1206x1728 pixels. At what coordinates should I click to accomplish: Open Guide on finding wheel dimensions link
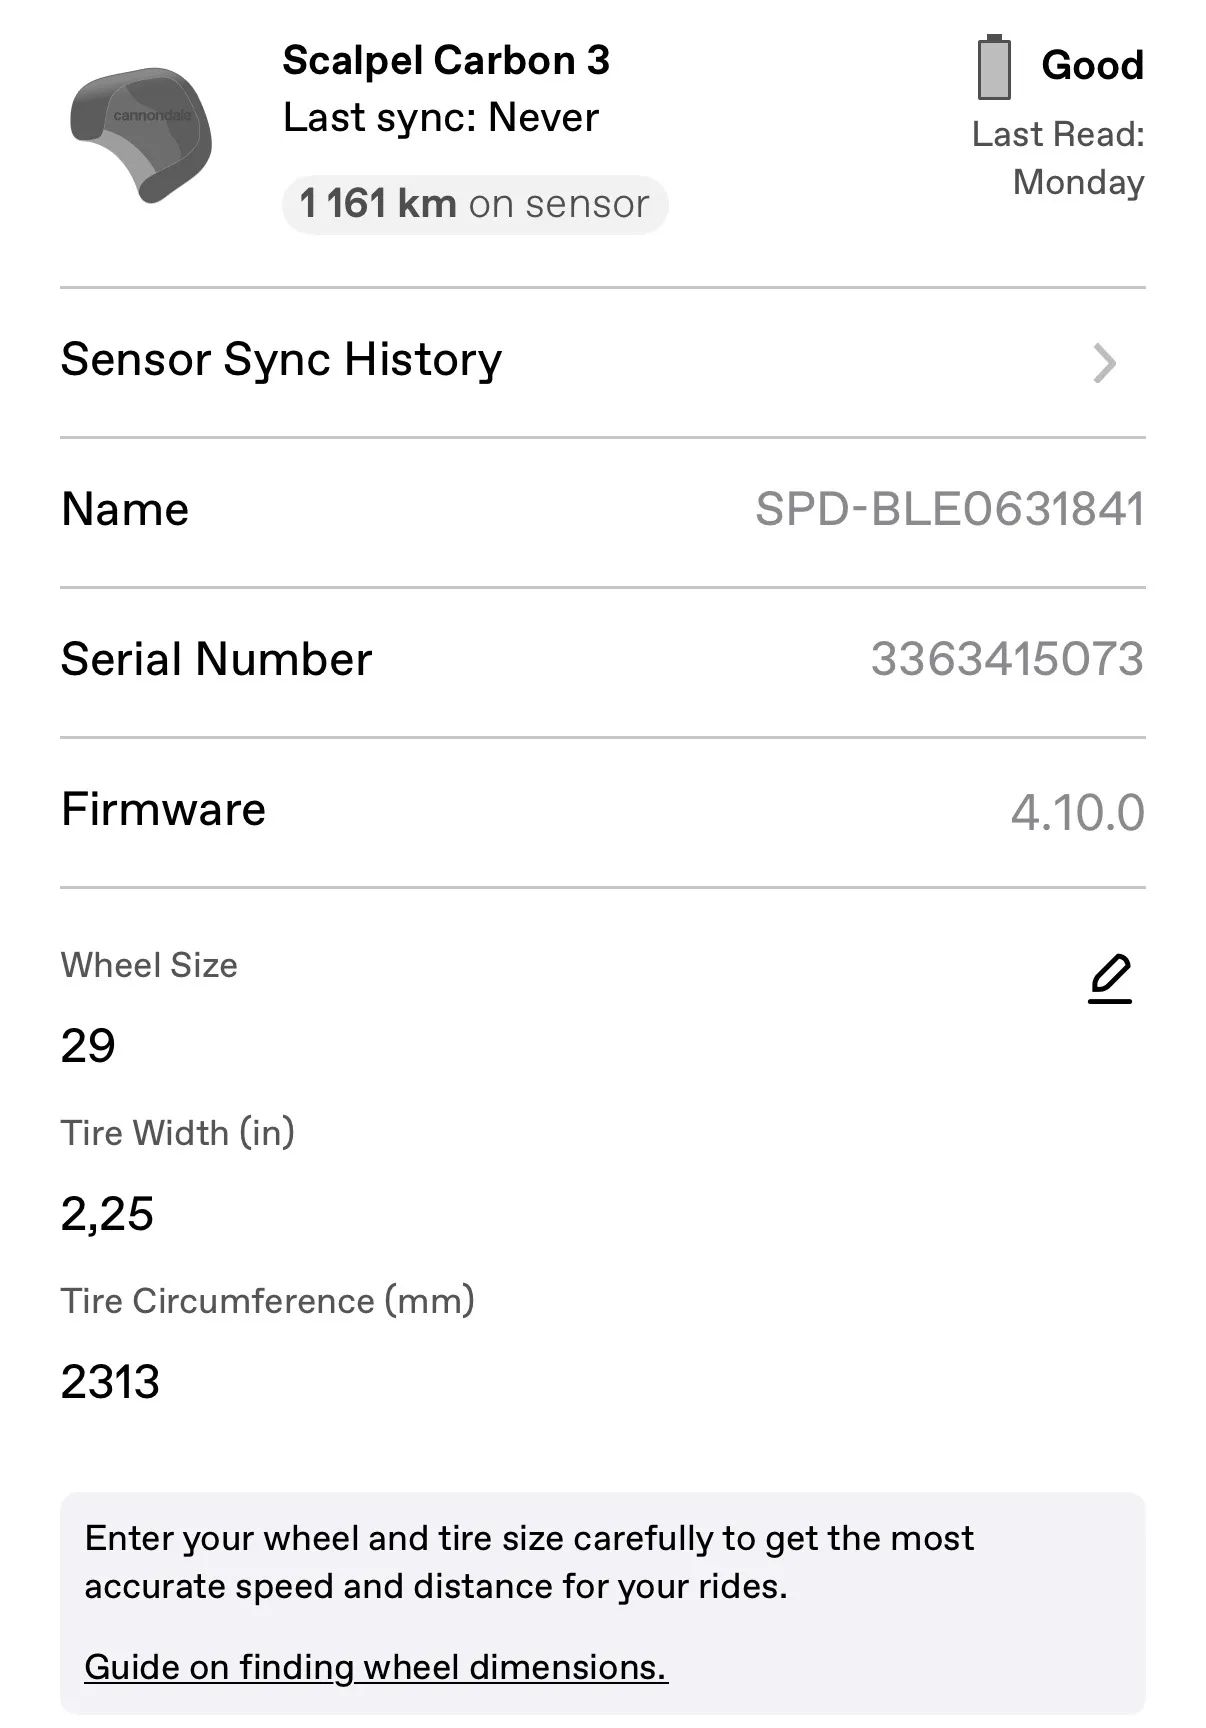(375, 1667)
